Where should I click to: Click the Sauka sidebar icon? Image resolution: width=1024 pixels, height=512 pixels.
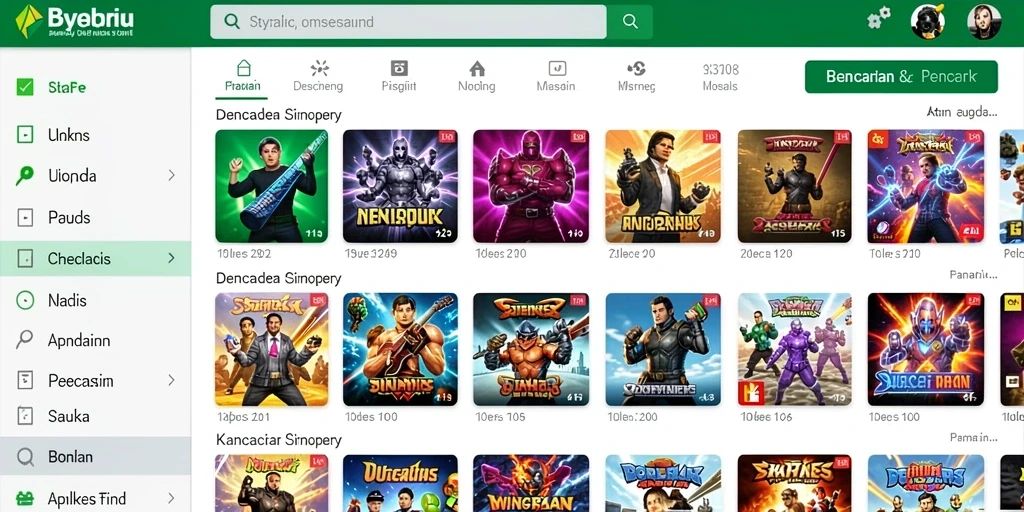pos(25,416)
